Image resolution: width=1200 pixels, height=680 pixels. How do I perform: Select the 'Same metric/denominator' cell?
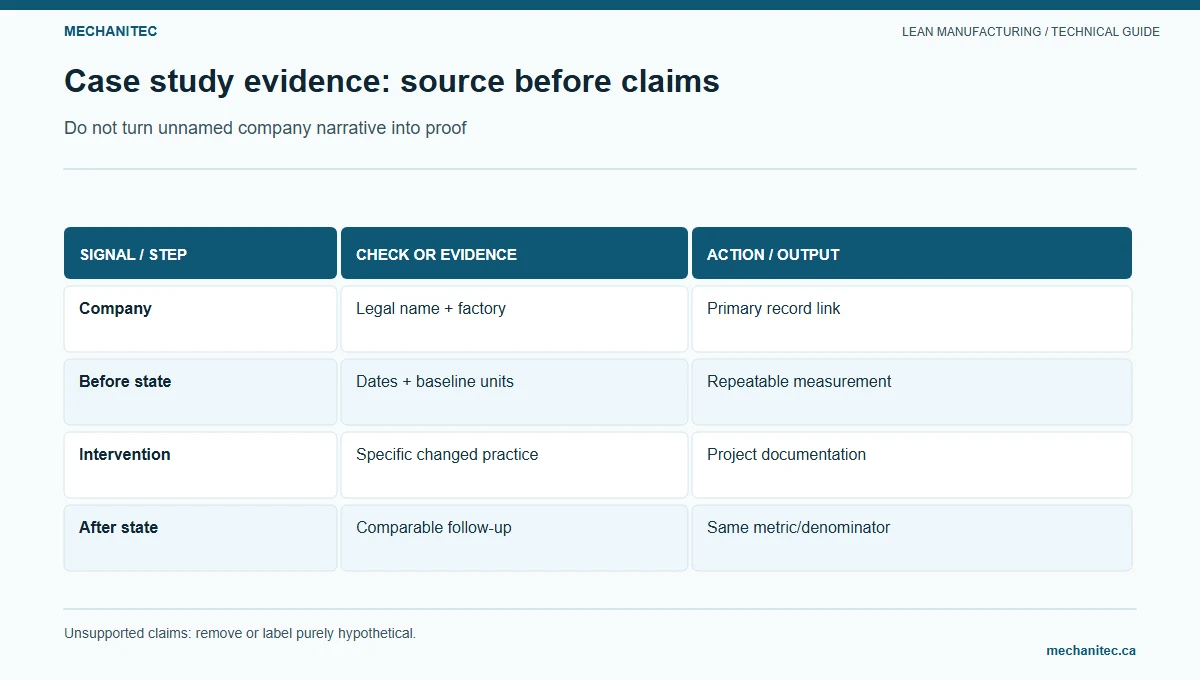click(x=912, y=538)
